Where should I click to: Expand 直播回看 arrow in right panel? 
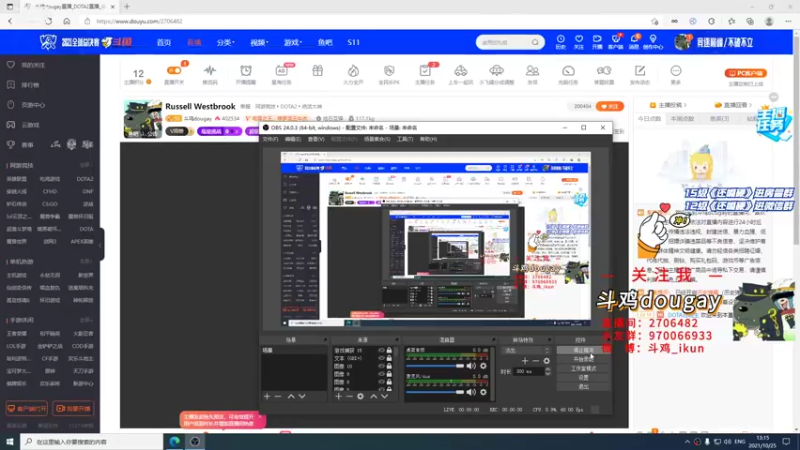[x=751, y=105]
